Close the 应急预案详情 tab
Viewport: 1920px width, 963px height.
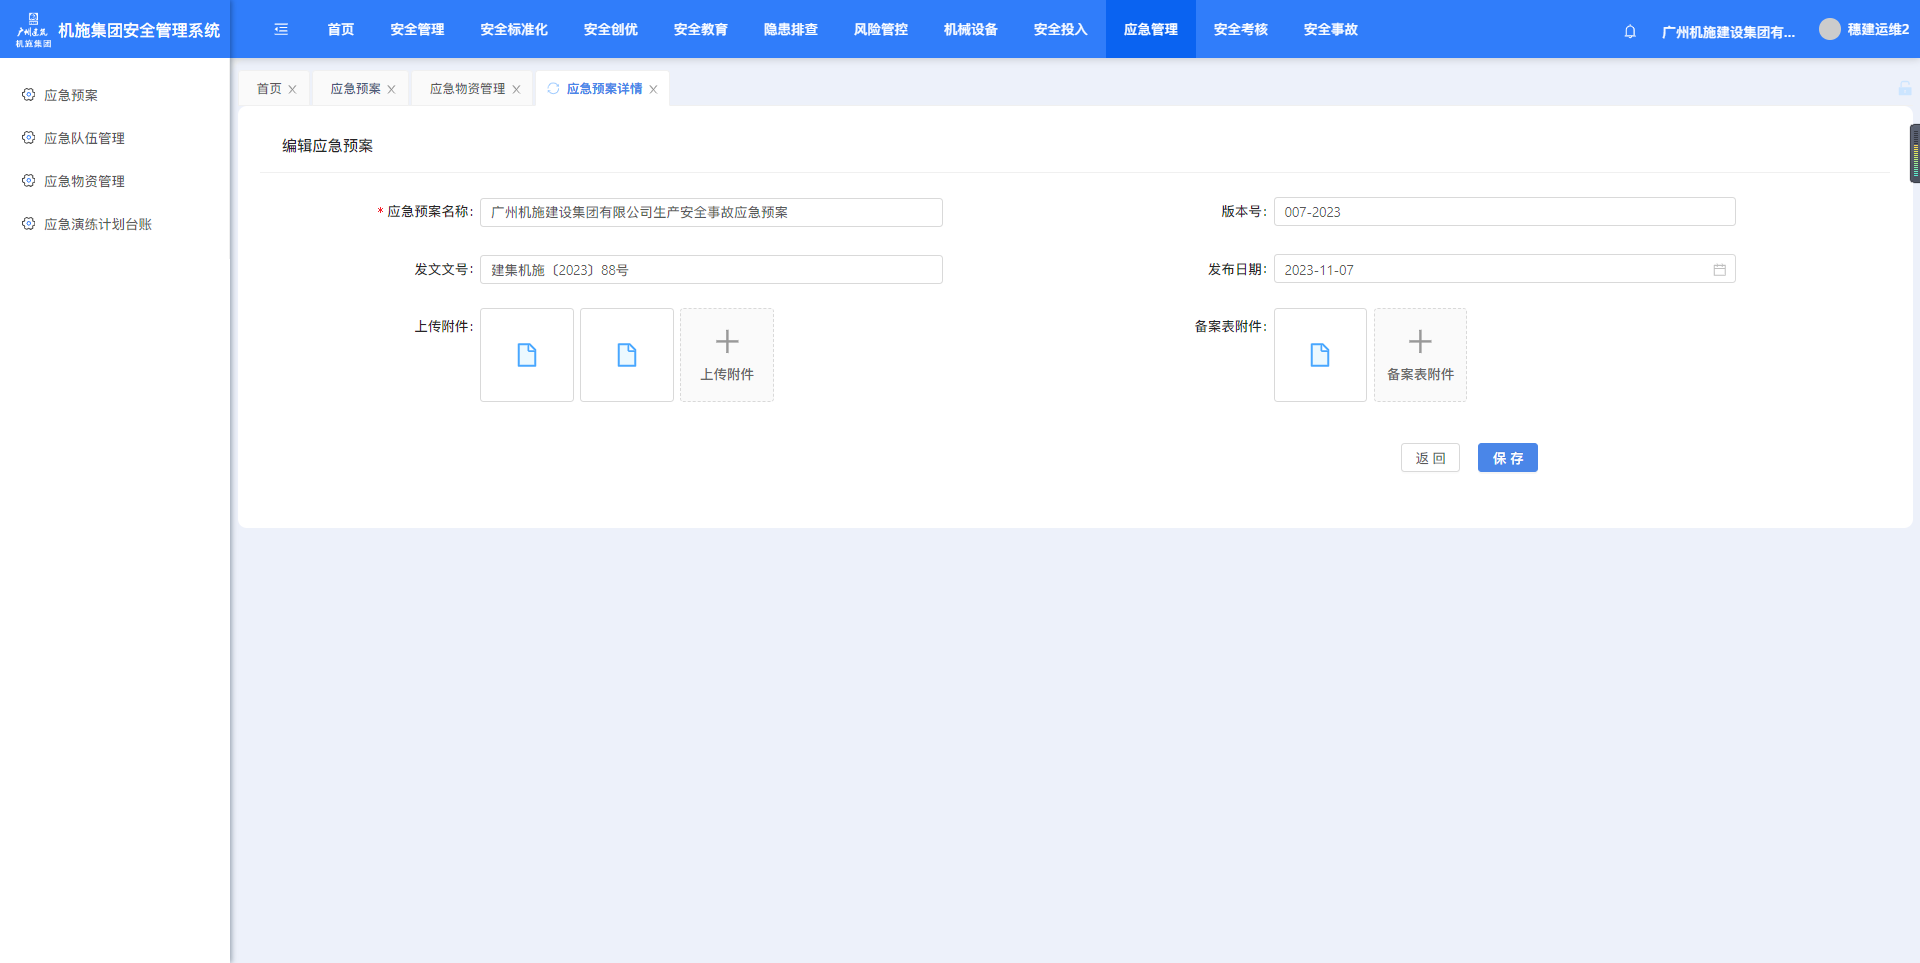[x=654, y=90]
